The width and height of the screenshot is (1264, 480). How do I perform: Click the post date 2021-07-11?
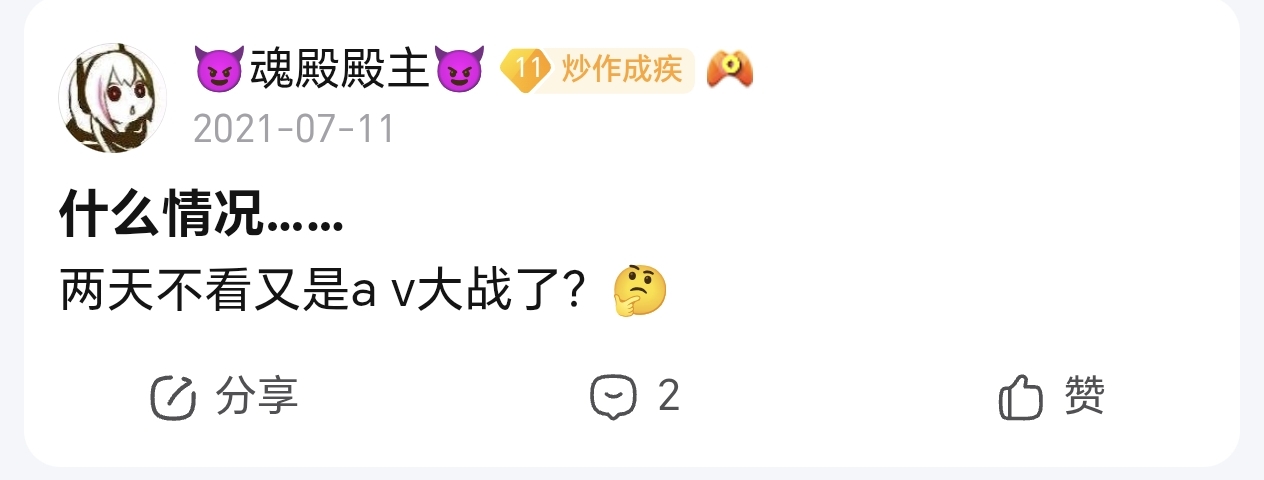coord(294,129)
